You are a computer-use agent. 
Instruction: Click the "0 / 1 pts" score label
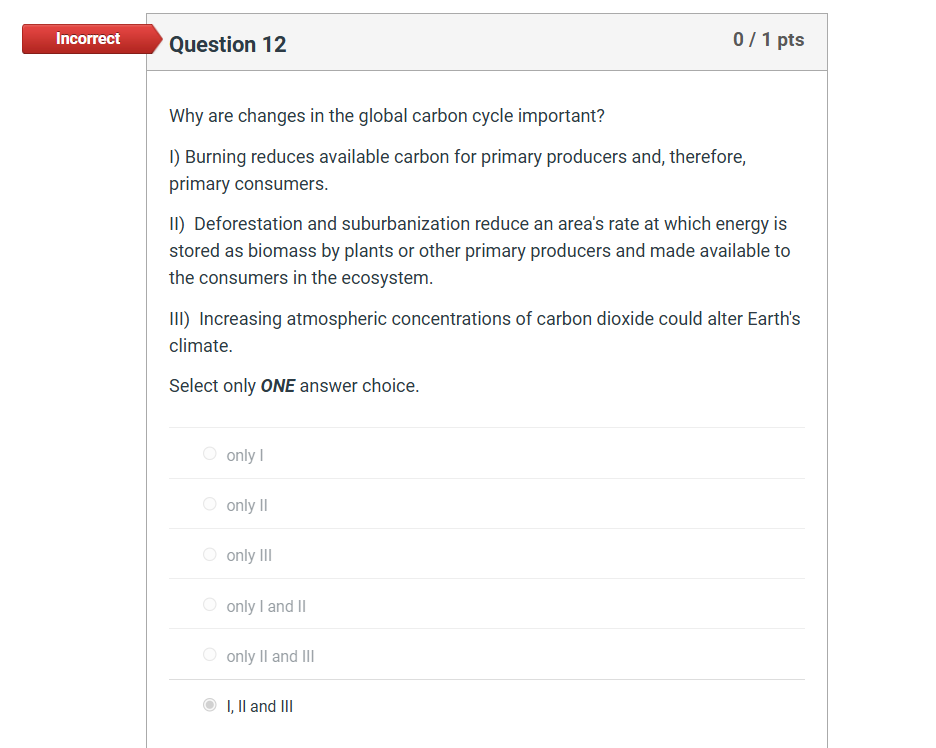tap(769, 40)
